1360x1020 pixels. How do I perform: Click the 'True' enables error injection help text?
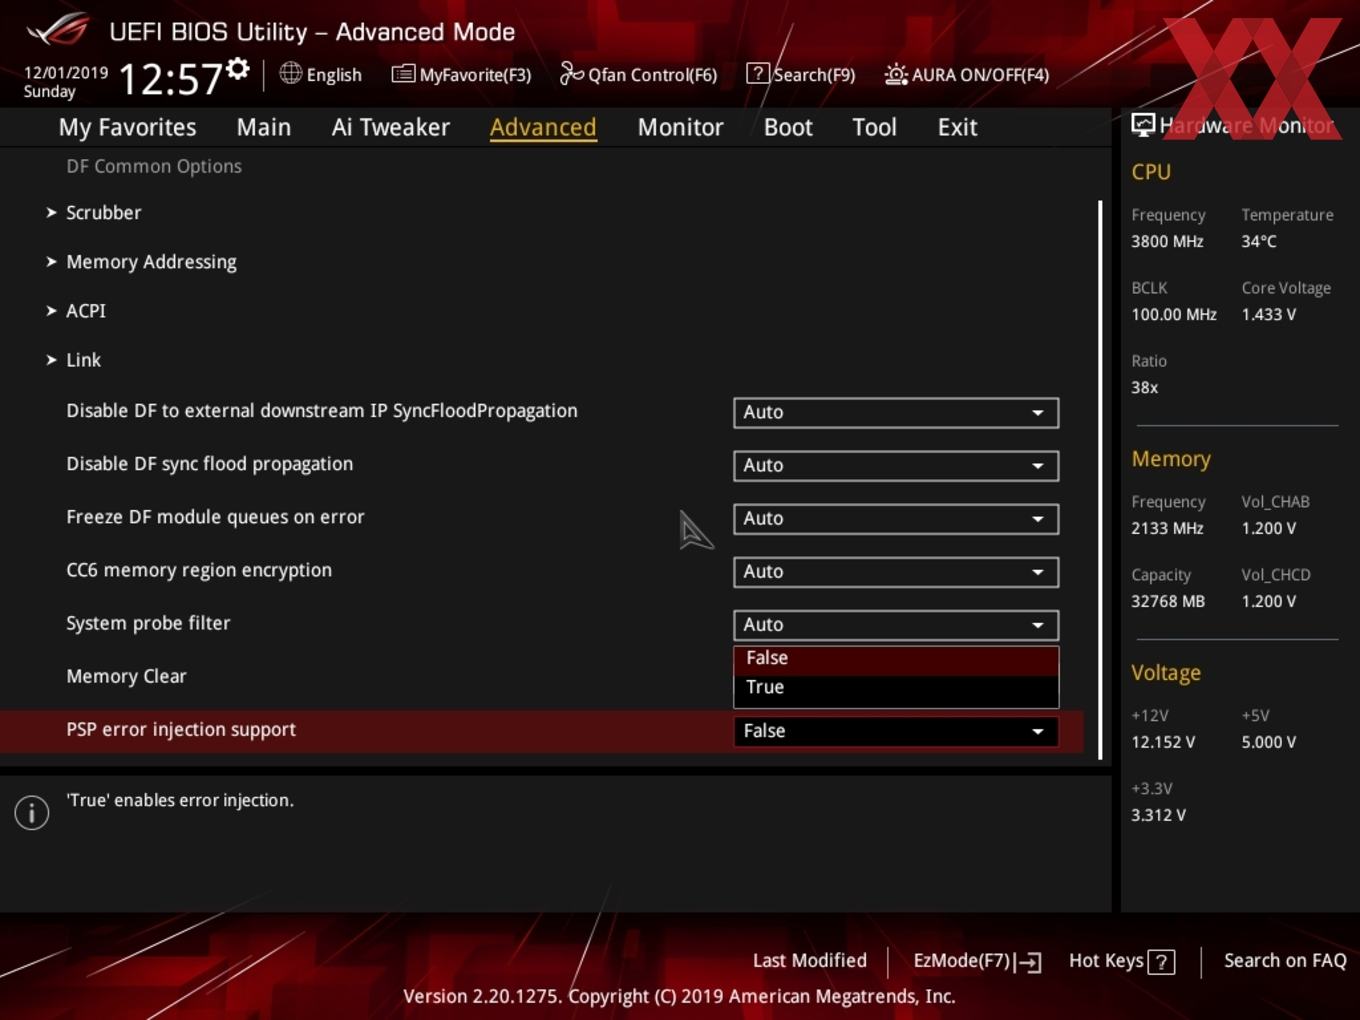[x=180, y=800]
